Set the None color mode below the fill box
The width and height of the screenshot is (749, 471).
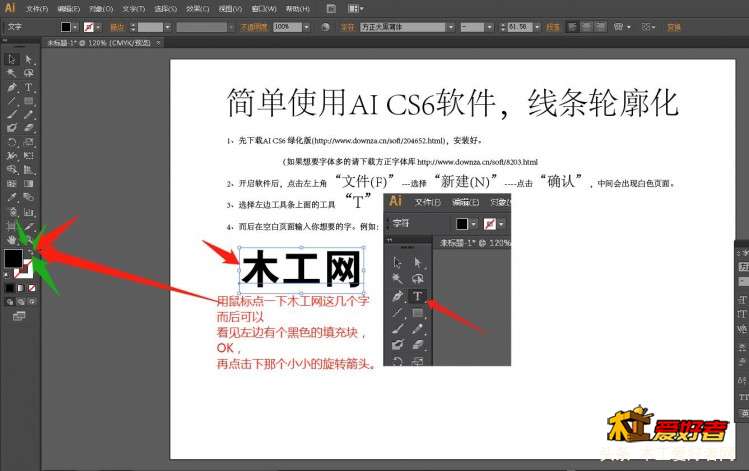point(31,288)
